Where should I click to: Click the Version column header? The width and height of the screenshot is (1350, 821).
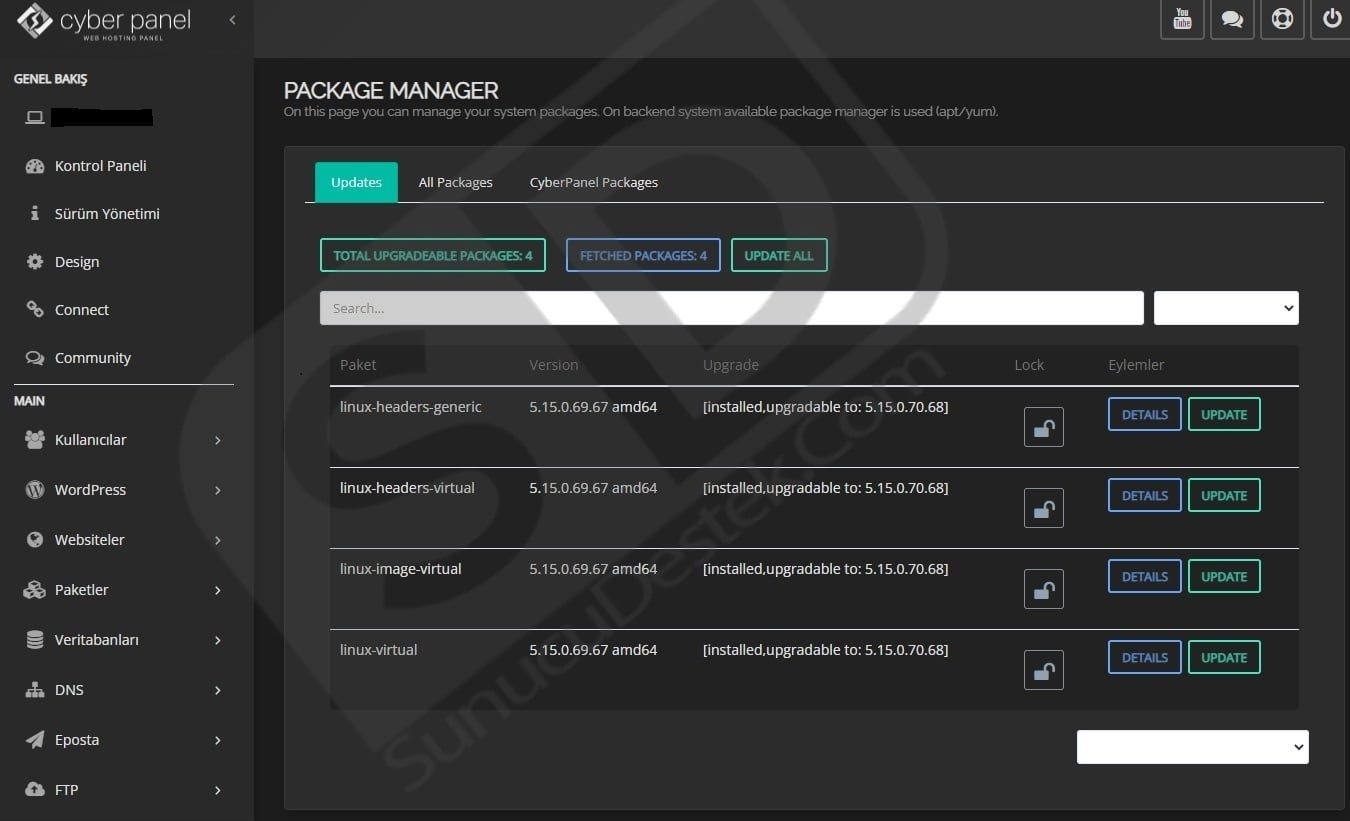click(x=553, y=365)
